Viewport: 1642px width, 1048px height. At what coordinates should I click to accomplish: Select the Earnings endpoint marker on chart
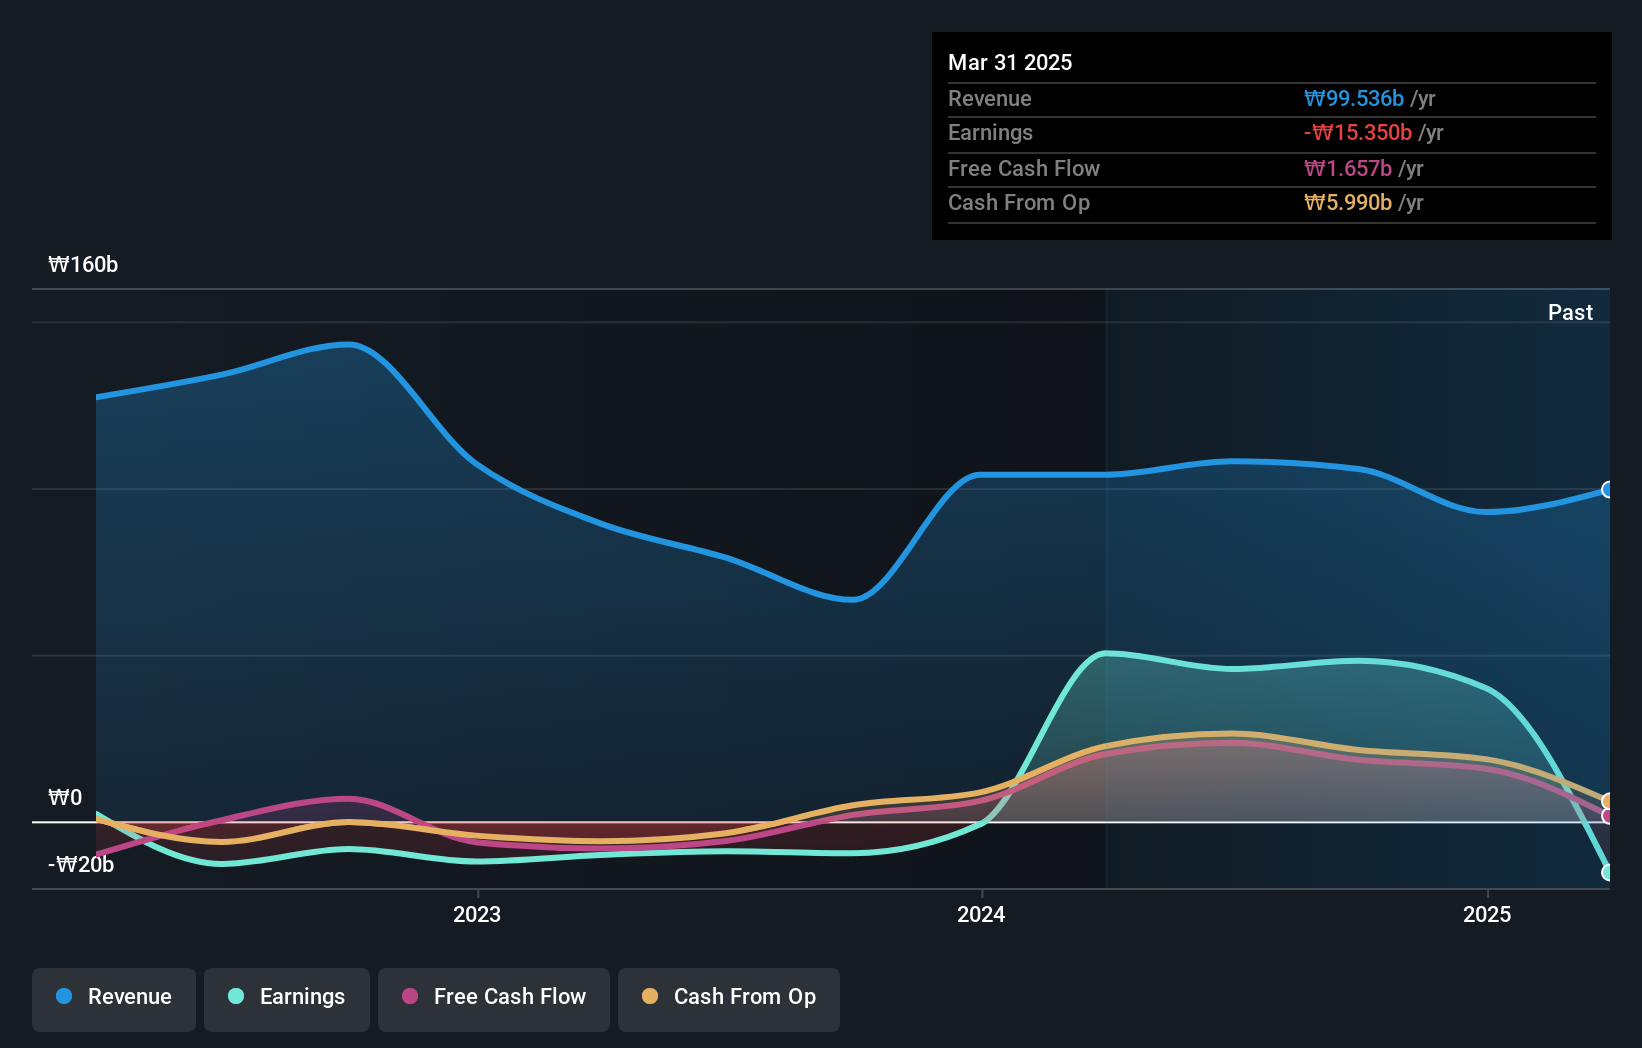click(1607, 872)
